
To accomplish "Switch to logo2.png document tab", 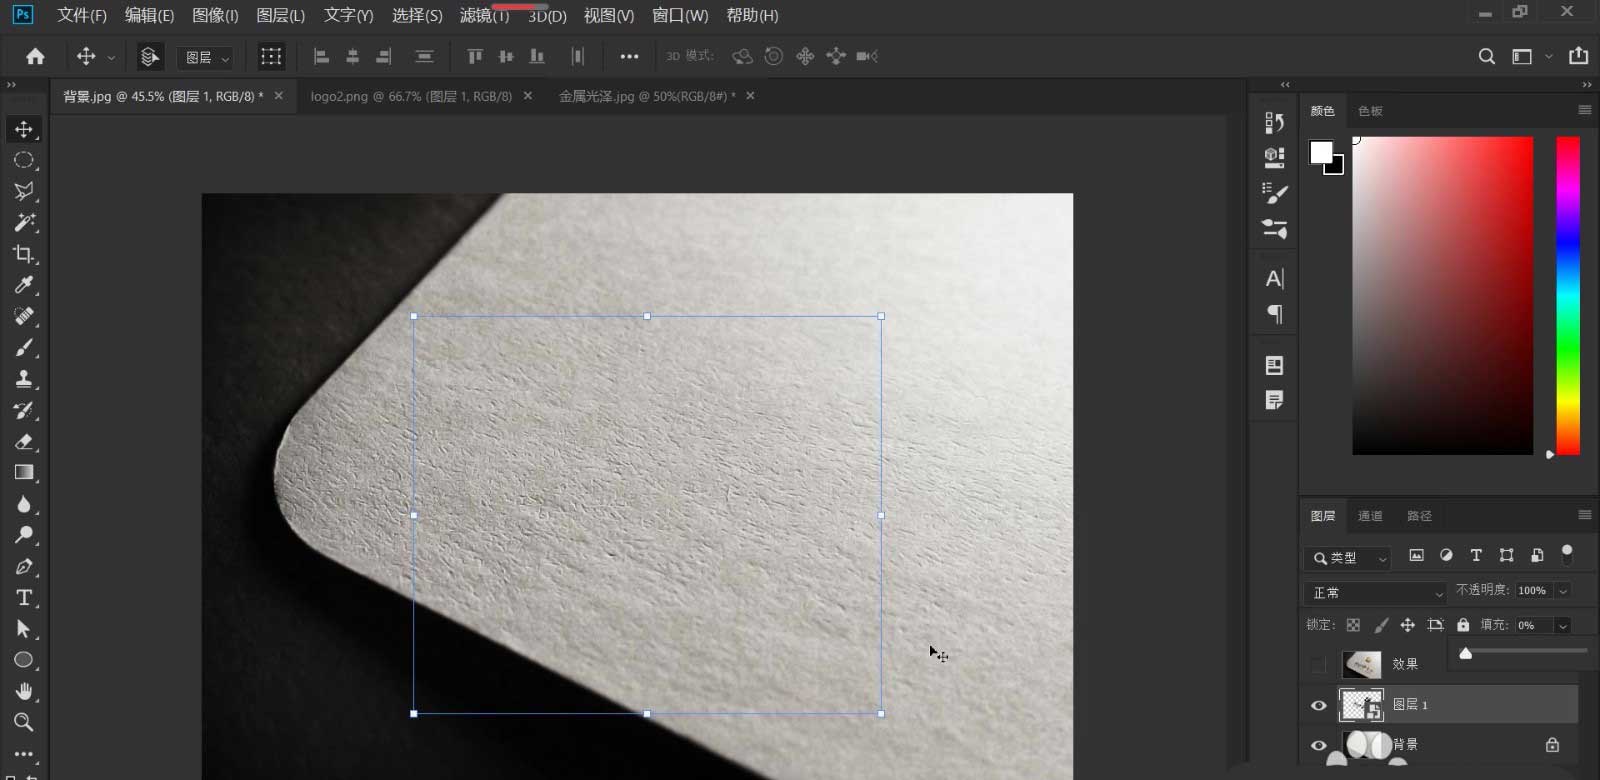I will (x=411, y=96).
